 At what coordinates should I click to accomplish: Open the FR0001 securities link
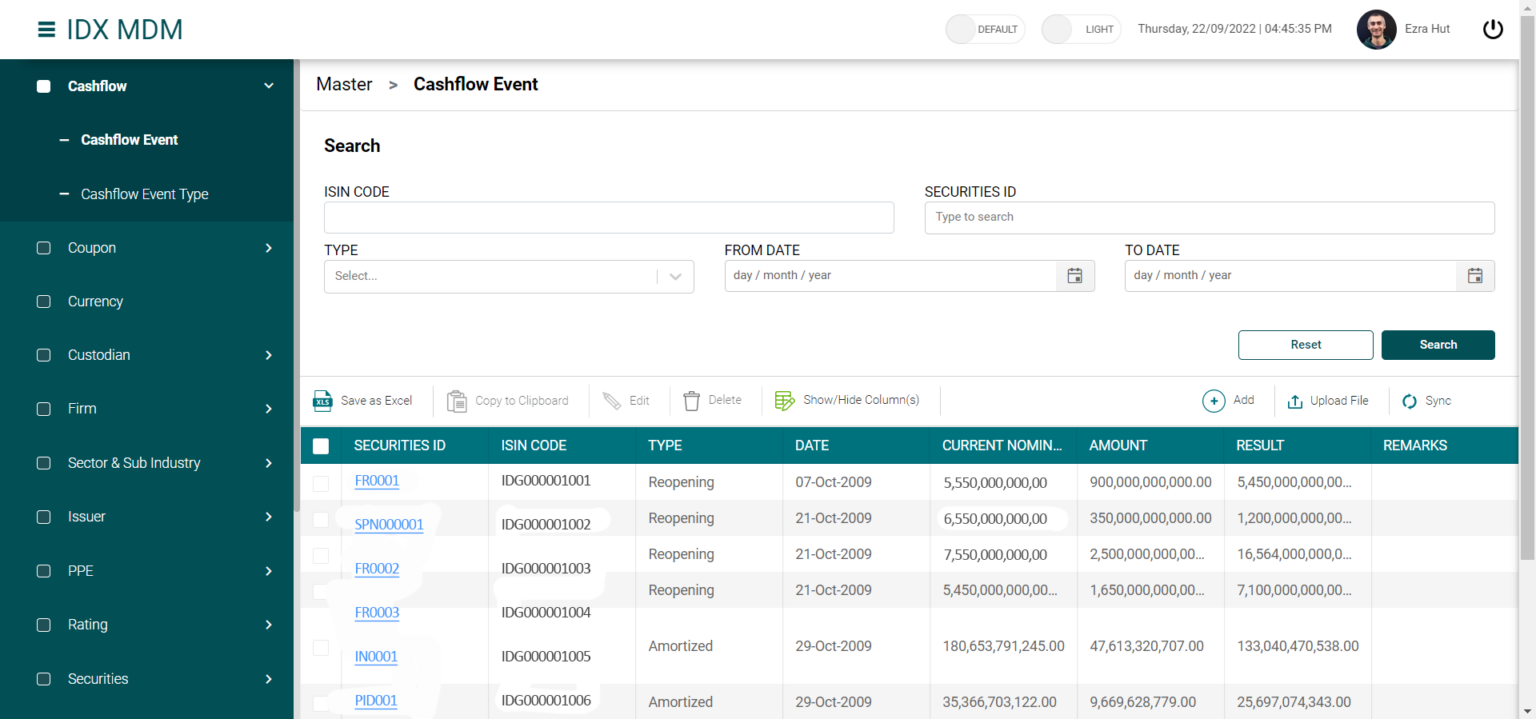tap(377, 481)
